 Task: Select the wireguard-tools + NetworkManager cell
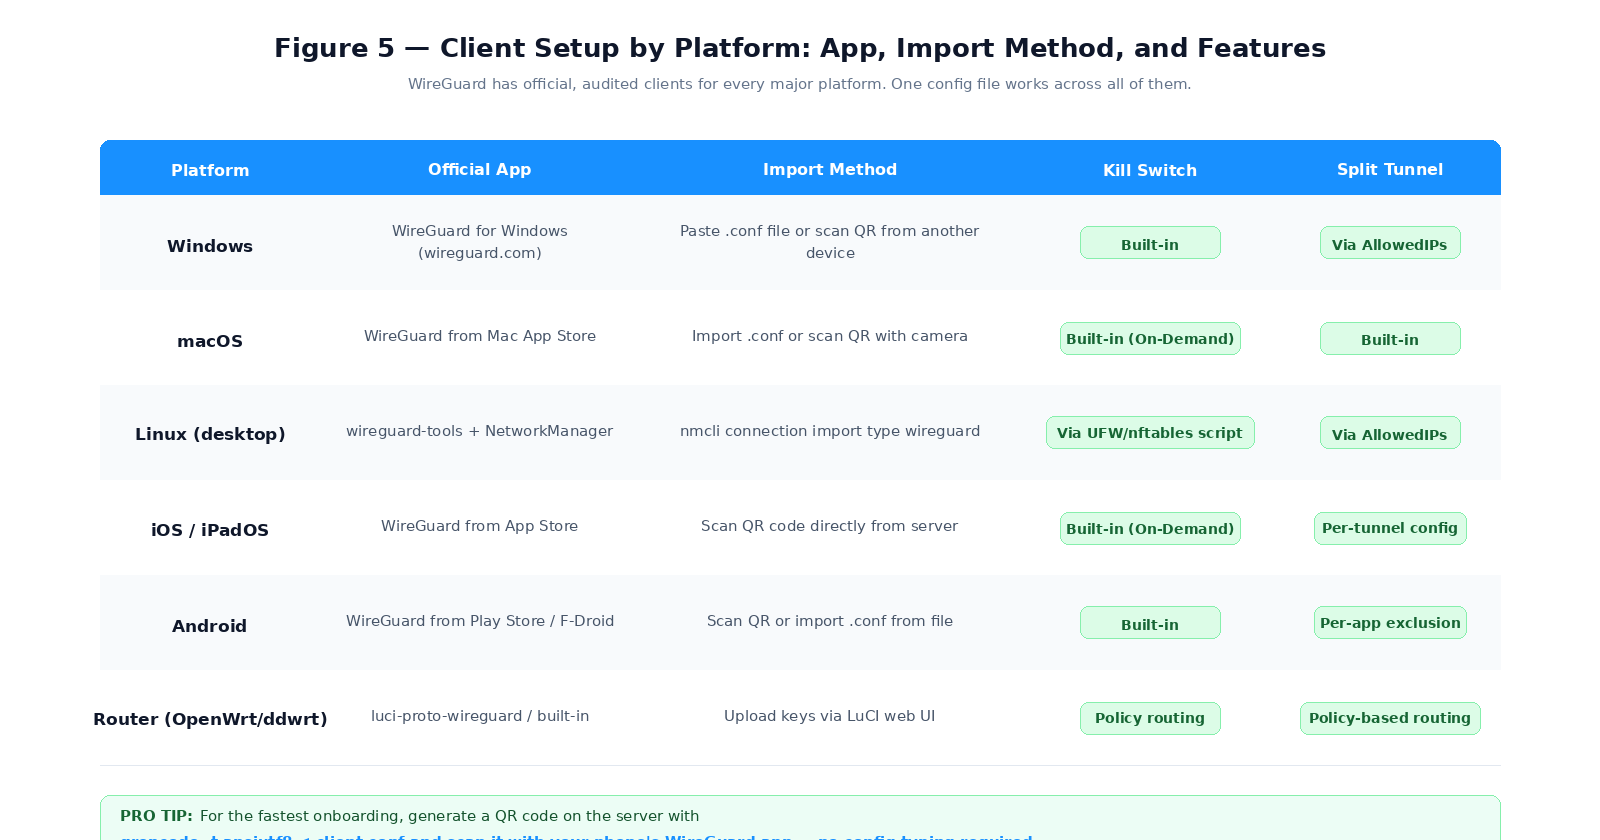point(480,431)
